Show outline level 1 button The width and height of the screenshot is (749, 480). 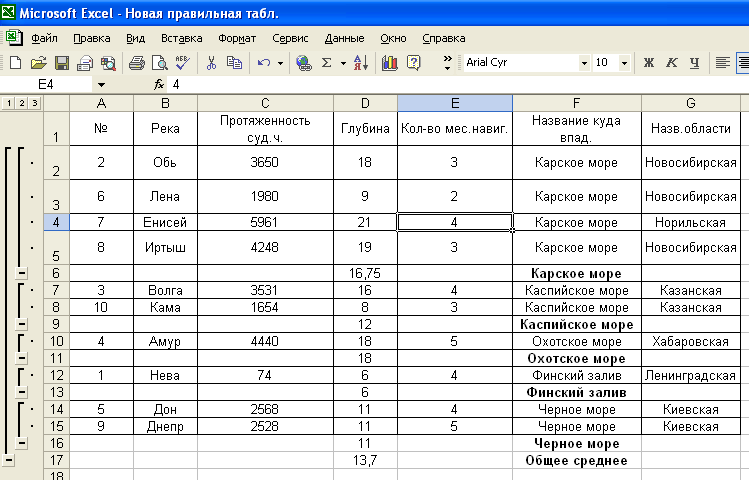(9, 103)
